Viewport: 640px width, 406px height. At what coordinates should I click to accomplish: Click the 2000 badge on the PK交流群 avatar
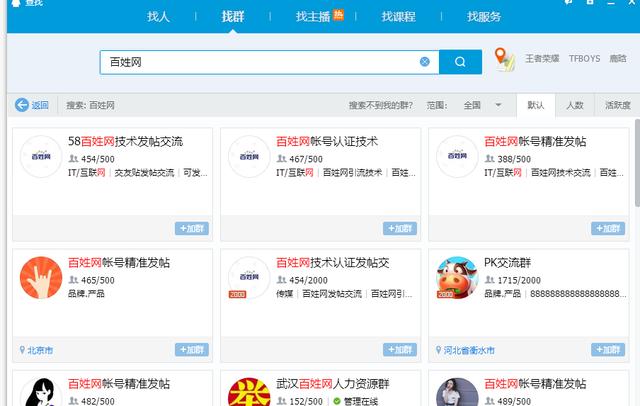(x=445, y=294)
